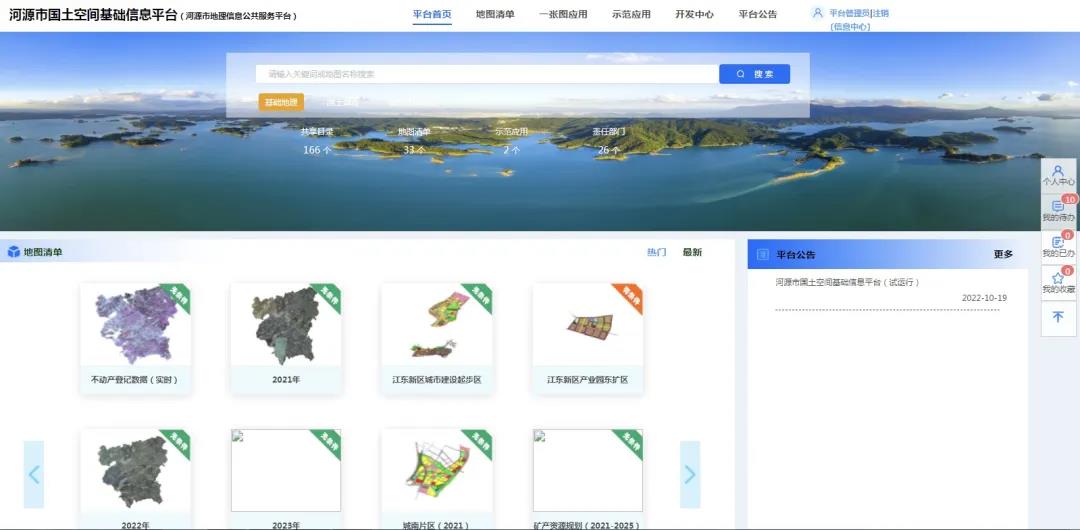This screenshot has width=1080, height=530.
Task: Open 我的收藏 star icon
Action: [1058, 278]
